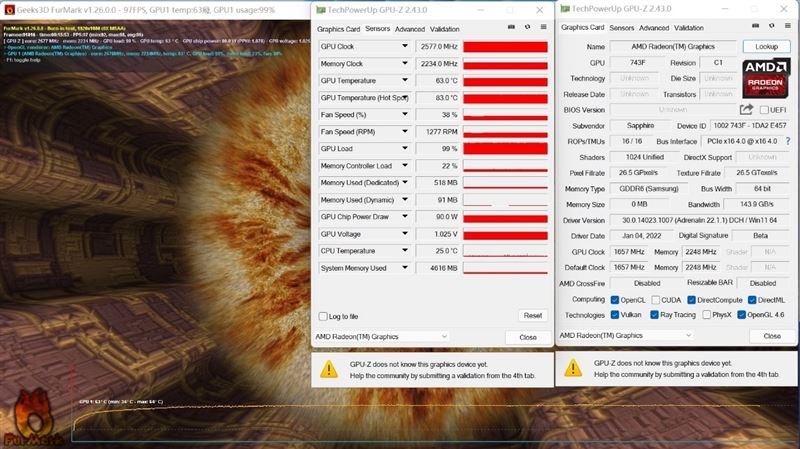Viewport: 800px width, 449px height.
Task: Switch to Sensors tab in Graphics Card window
Action: [x=621, y=28]
